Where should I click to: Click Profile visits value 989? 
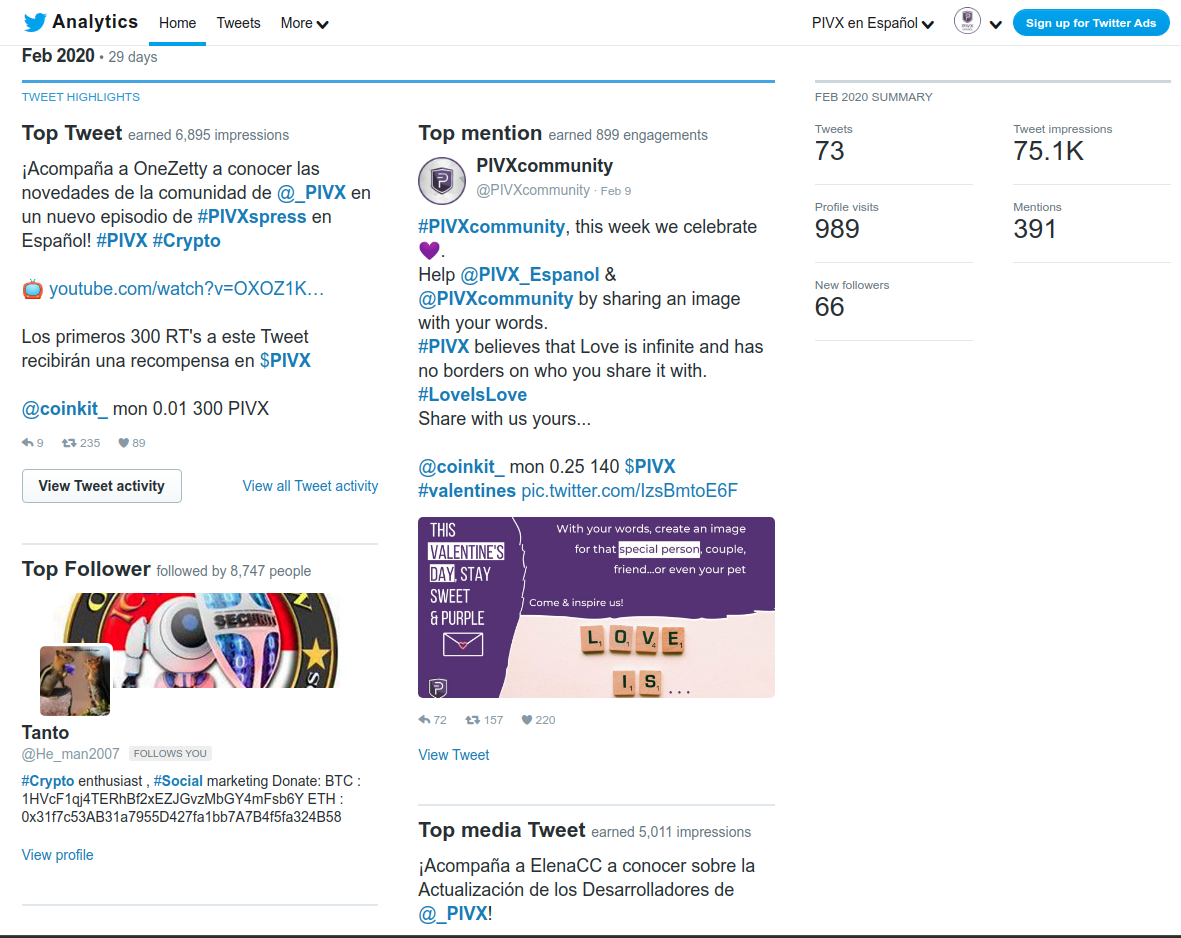pos(837,229)
